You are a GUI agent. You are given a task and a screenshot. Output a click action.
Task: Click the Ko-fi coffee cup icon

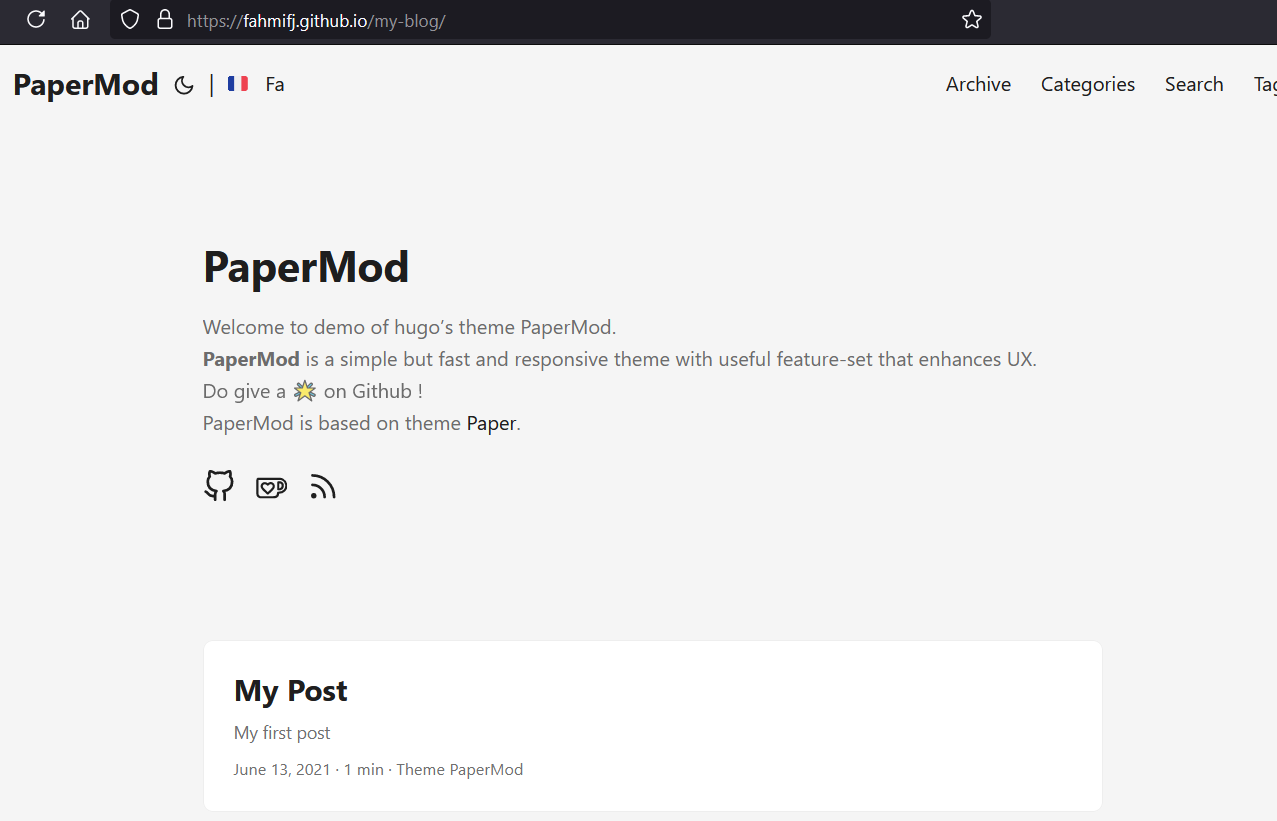coord(271,487)
